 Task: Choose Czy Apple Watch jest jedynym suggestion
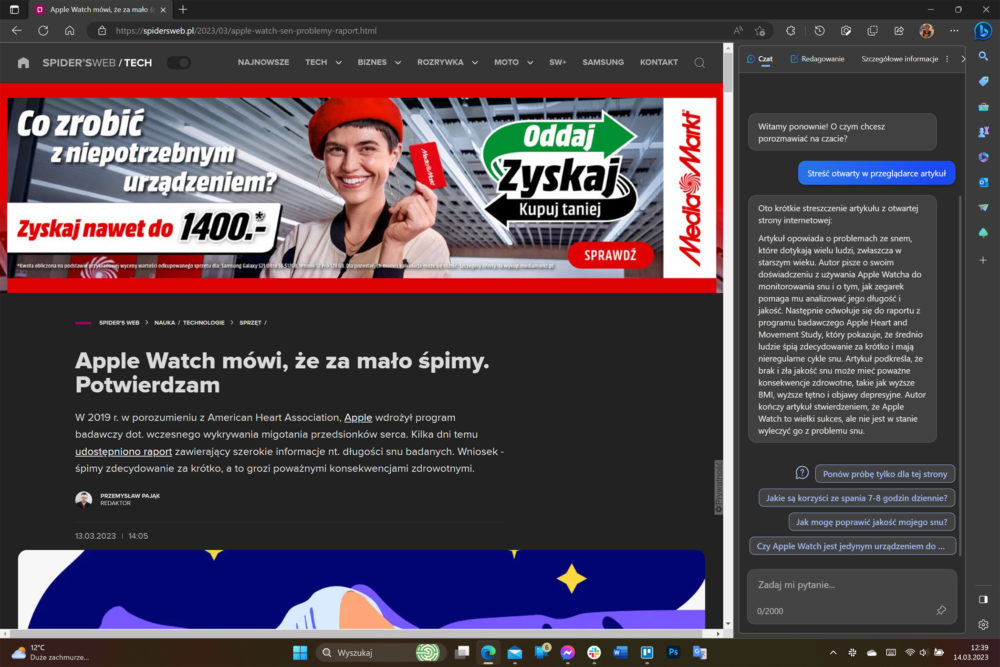pos(852,546)
